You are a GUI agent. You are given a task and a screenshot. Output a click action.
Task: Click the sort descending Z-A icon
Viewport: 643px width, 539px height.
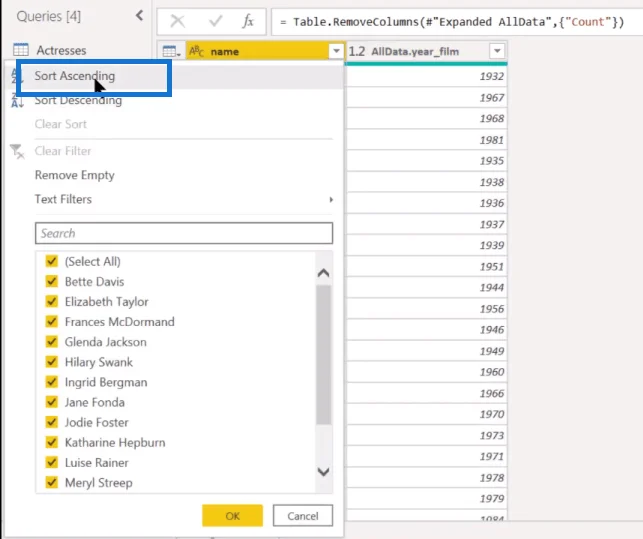pos(17,100)
